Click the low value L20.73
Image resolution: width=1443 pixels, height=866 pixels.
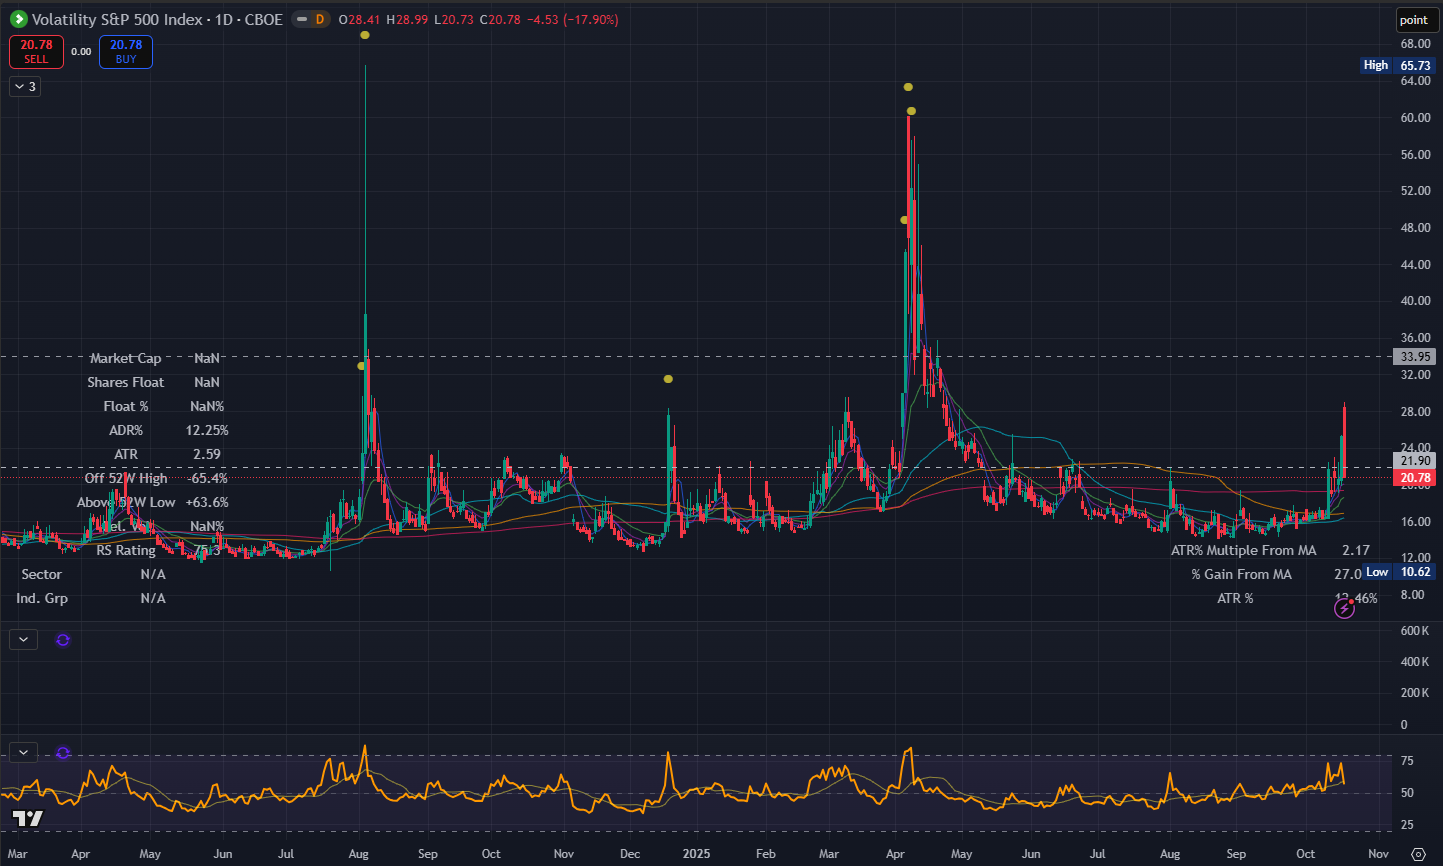pos(453,19)
